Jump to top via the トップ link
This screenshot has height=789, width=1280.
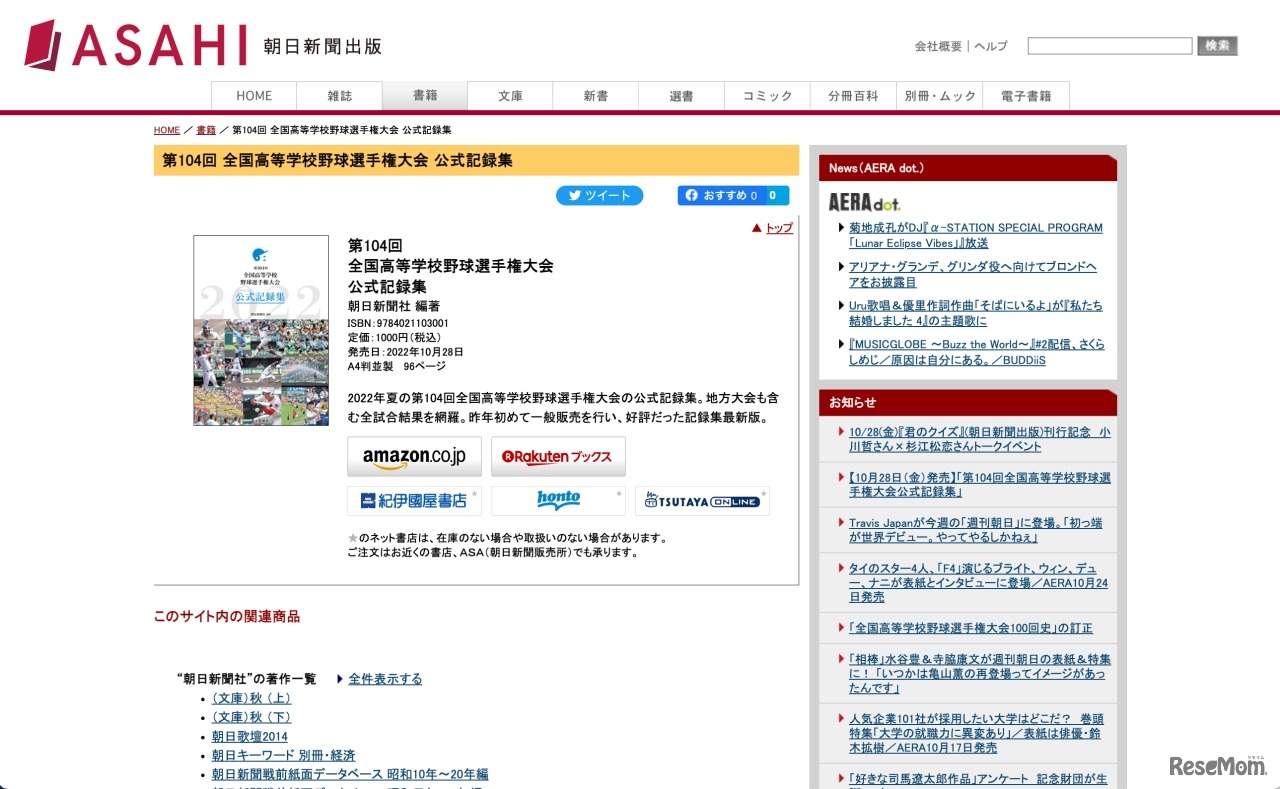[778, 228]
